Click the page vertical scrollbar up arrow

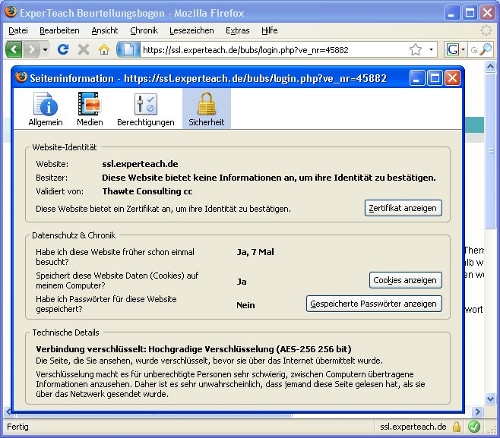tap(490, 67)
